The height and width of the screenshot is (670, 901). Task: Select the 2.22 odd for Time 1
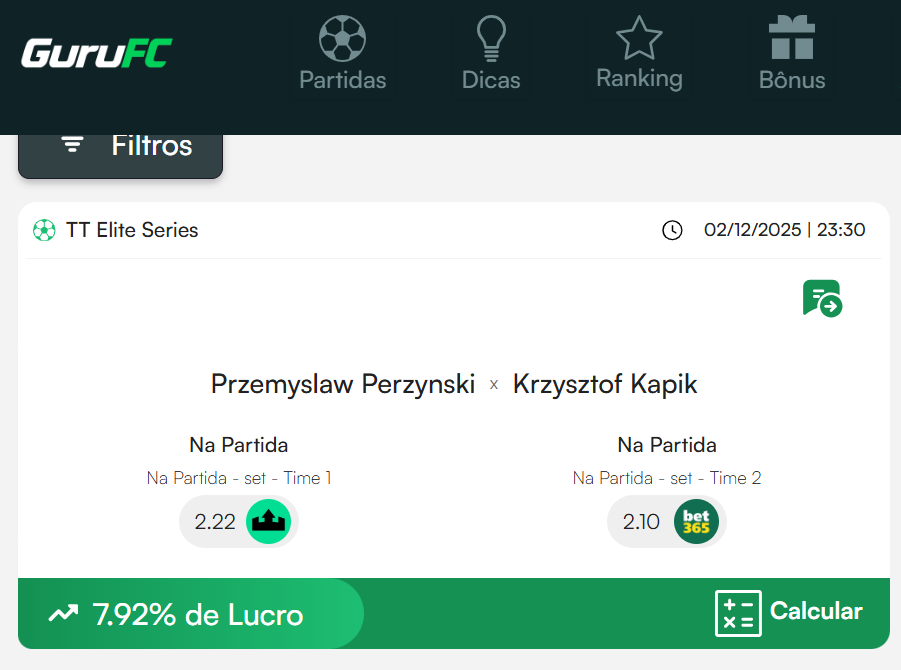[x=238, y=521]
